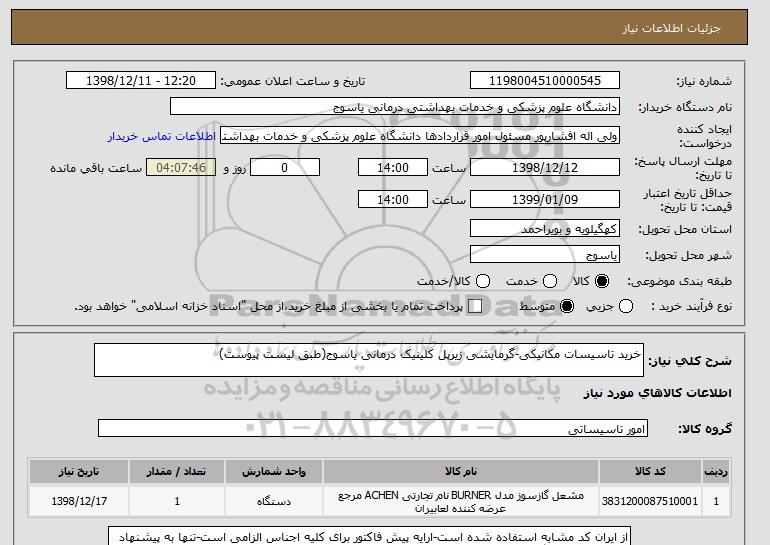Image resolution: width=770 pixels, height=545 pixels.
Task: Choose the جزیی purchase process option
Action: coord(626,306)
